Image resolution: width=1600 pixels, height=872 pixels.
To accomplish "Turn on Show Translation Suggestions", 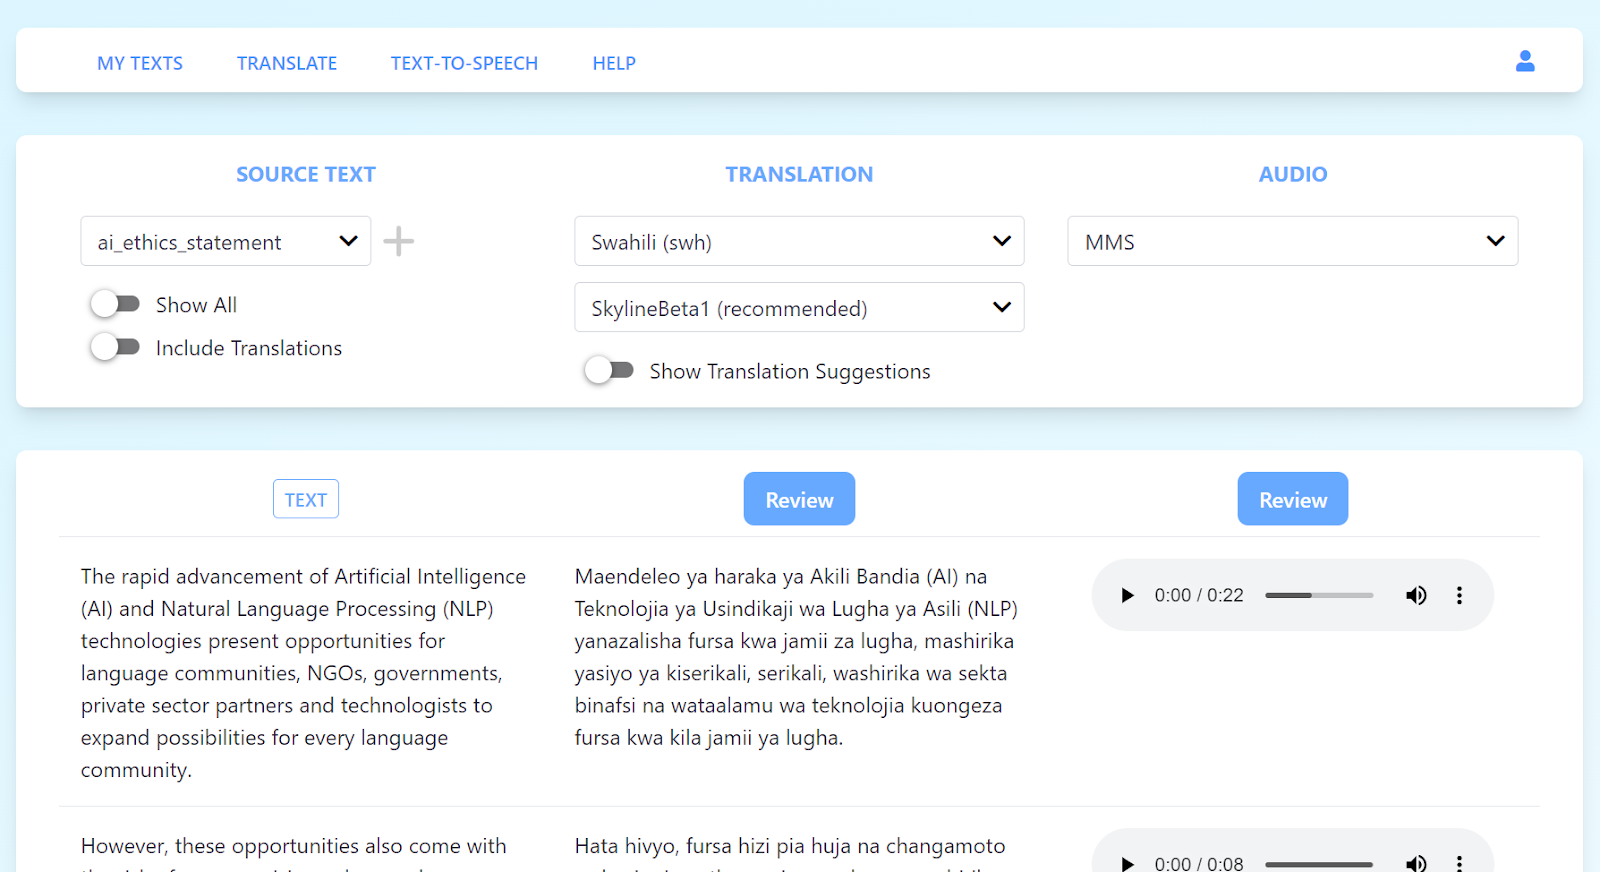I will pos(609,370).
